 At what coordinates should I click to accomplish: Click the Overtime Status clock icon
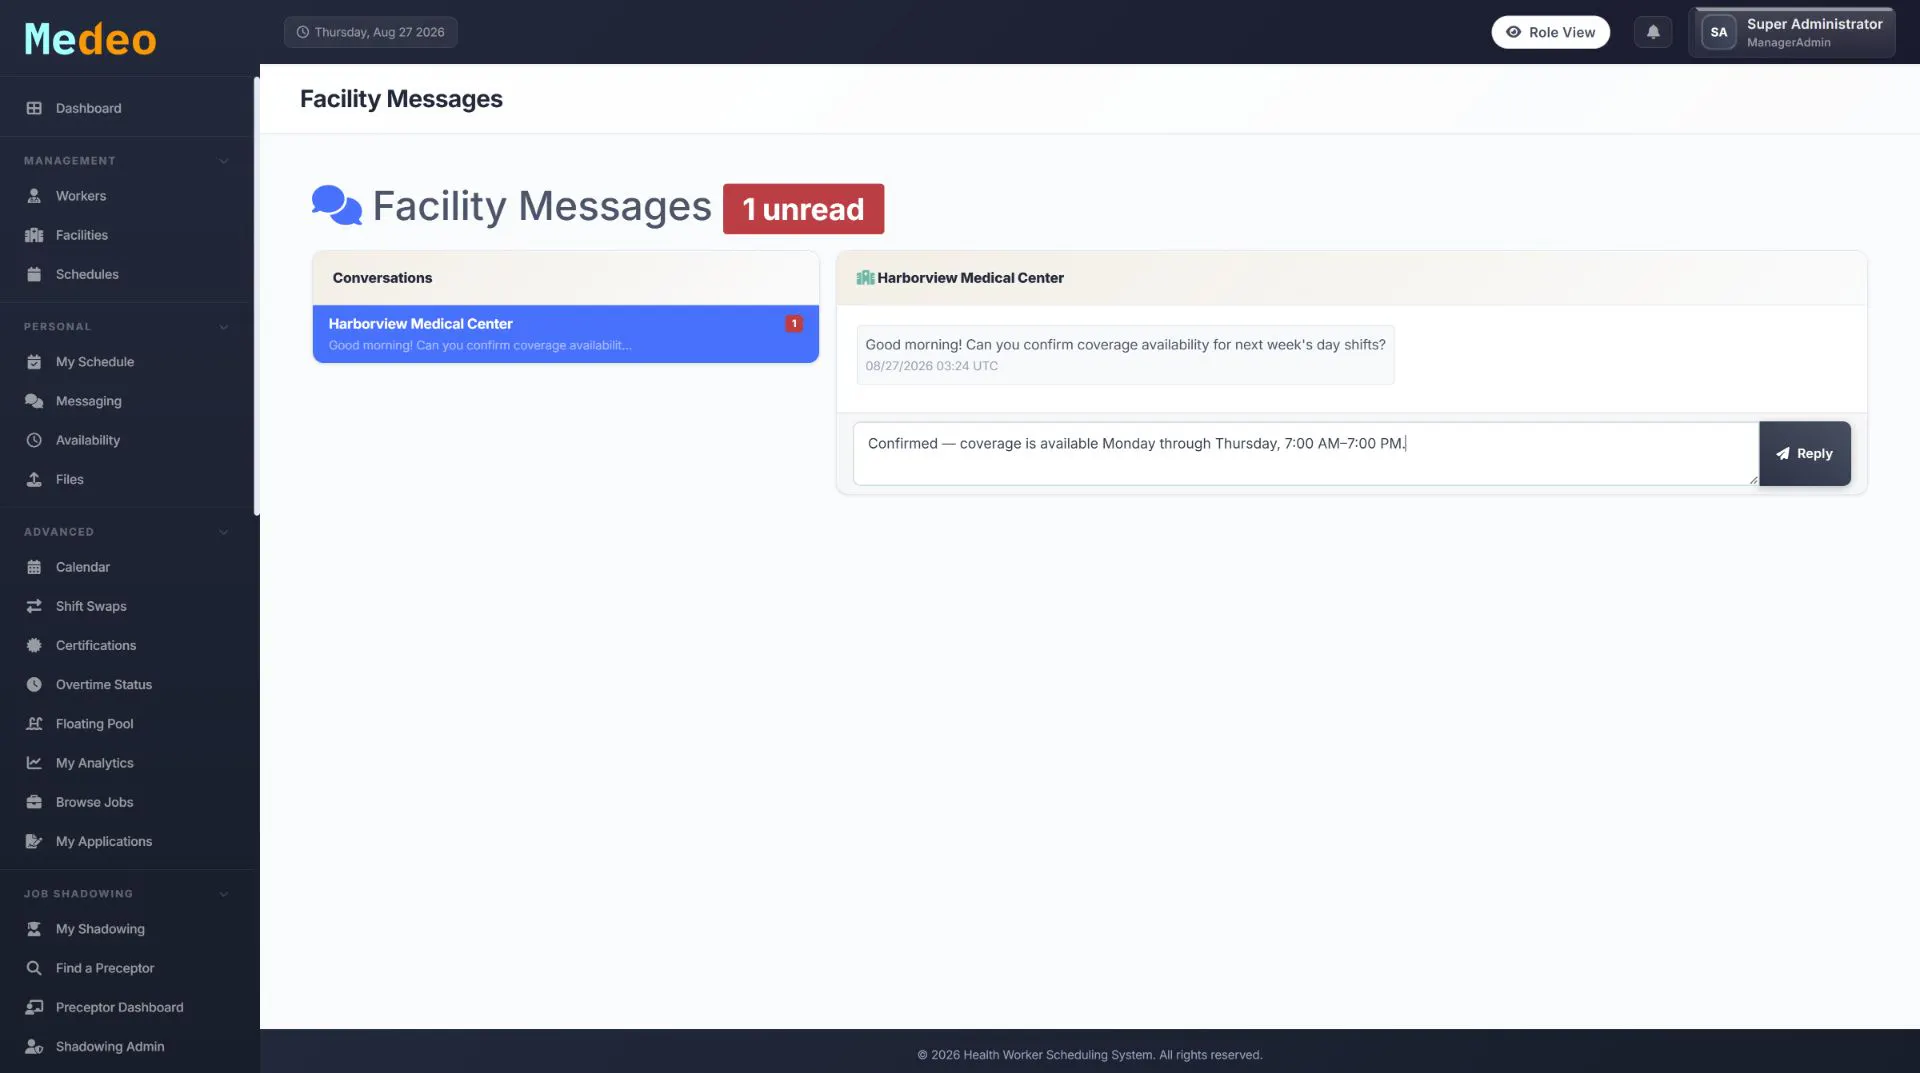pos(34,685)
